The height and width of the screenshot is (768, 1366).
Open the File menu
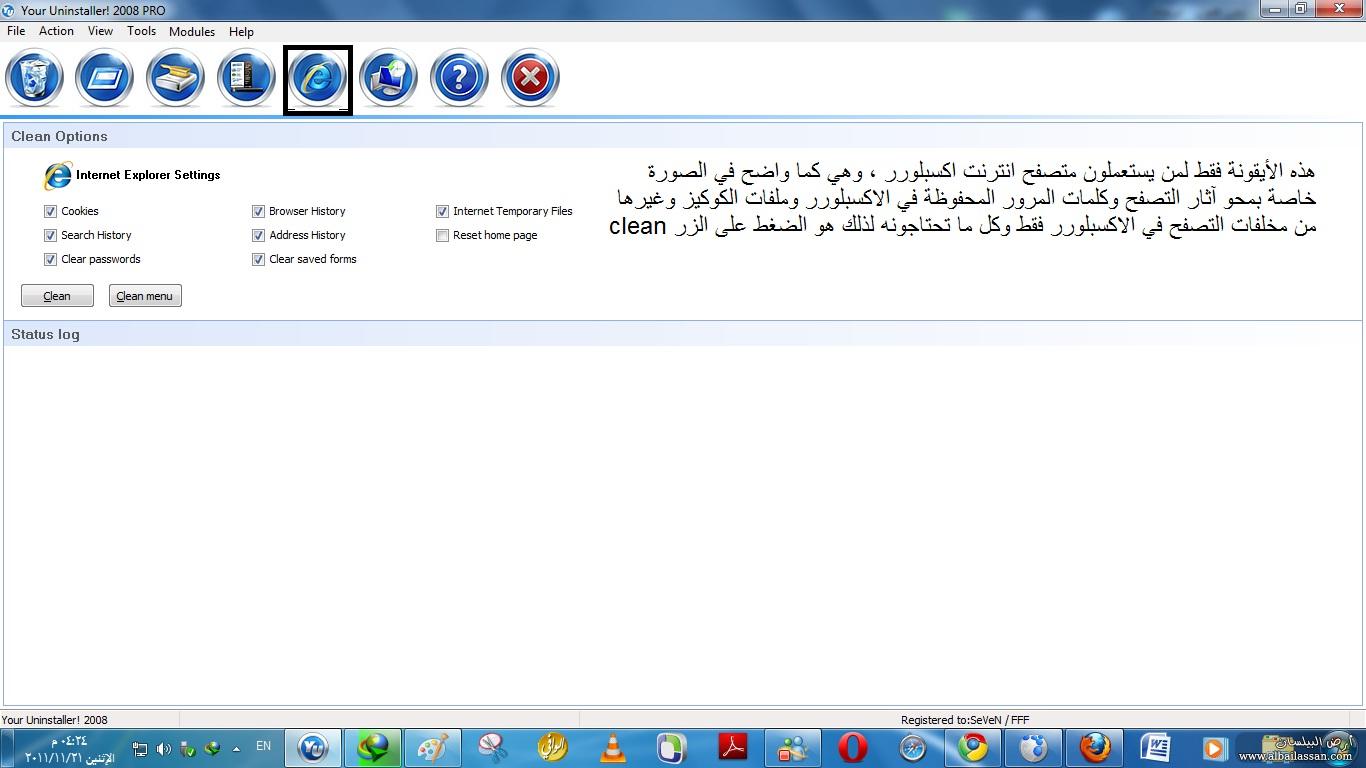(16, 31)
